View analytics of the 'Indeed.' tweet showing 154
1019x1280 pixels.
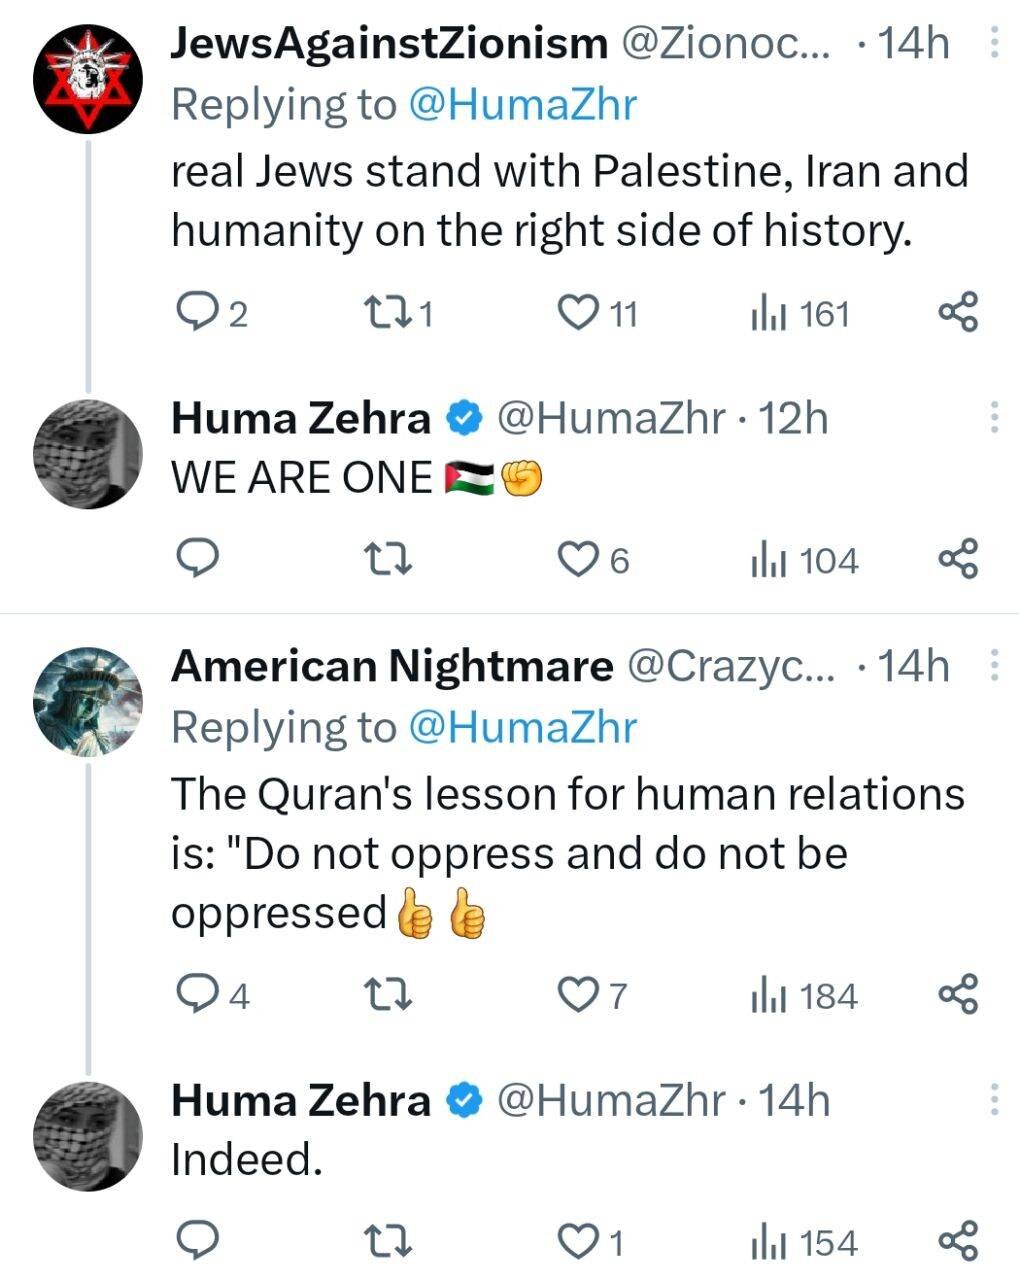tap(804, 1242)
